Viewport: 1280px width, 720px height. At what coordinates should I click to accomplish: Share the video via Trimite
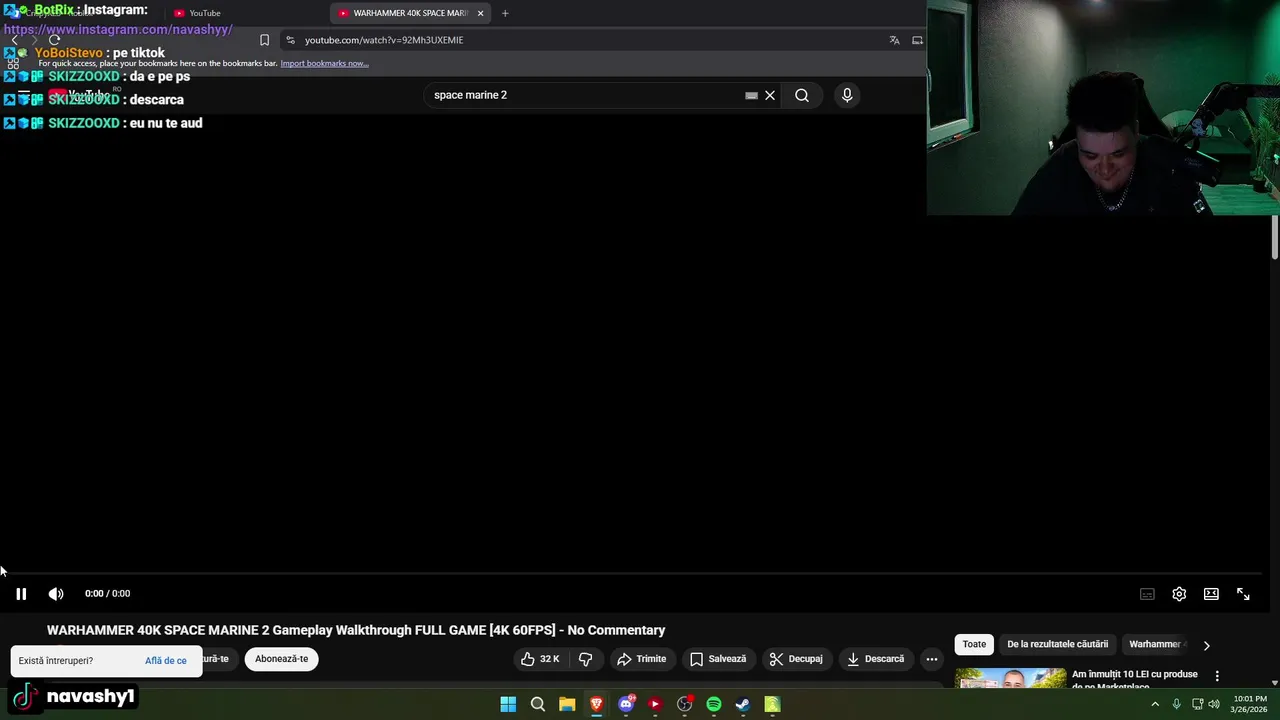642,659
